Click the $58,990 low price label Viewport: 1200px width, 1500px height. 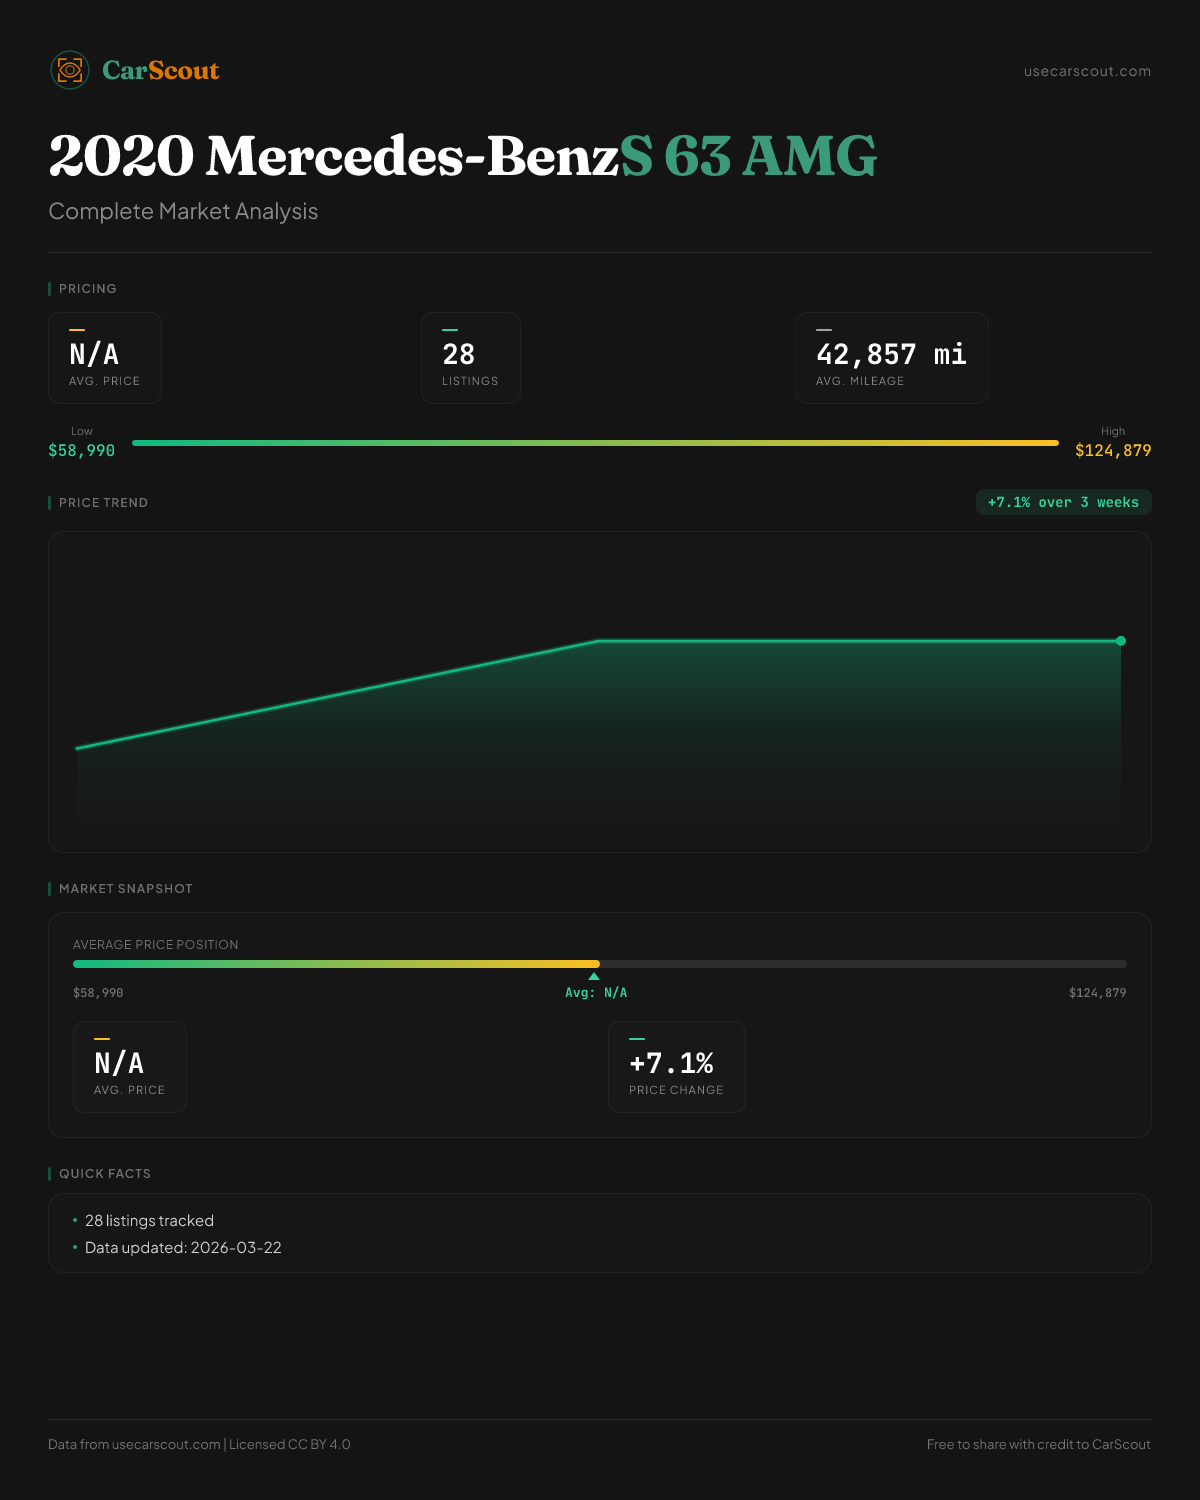[82, 450]
